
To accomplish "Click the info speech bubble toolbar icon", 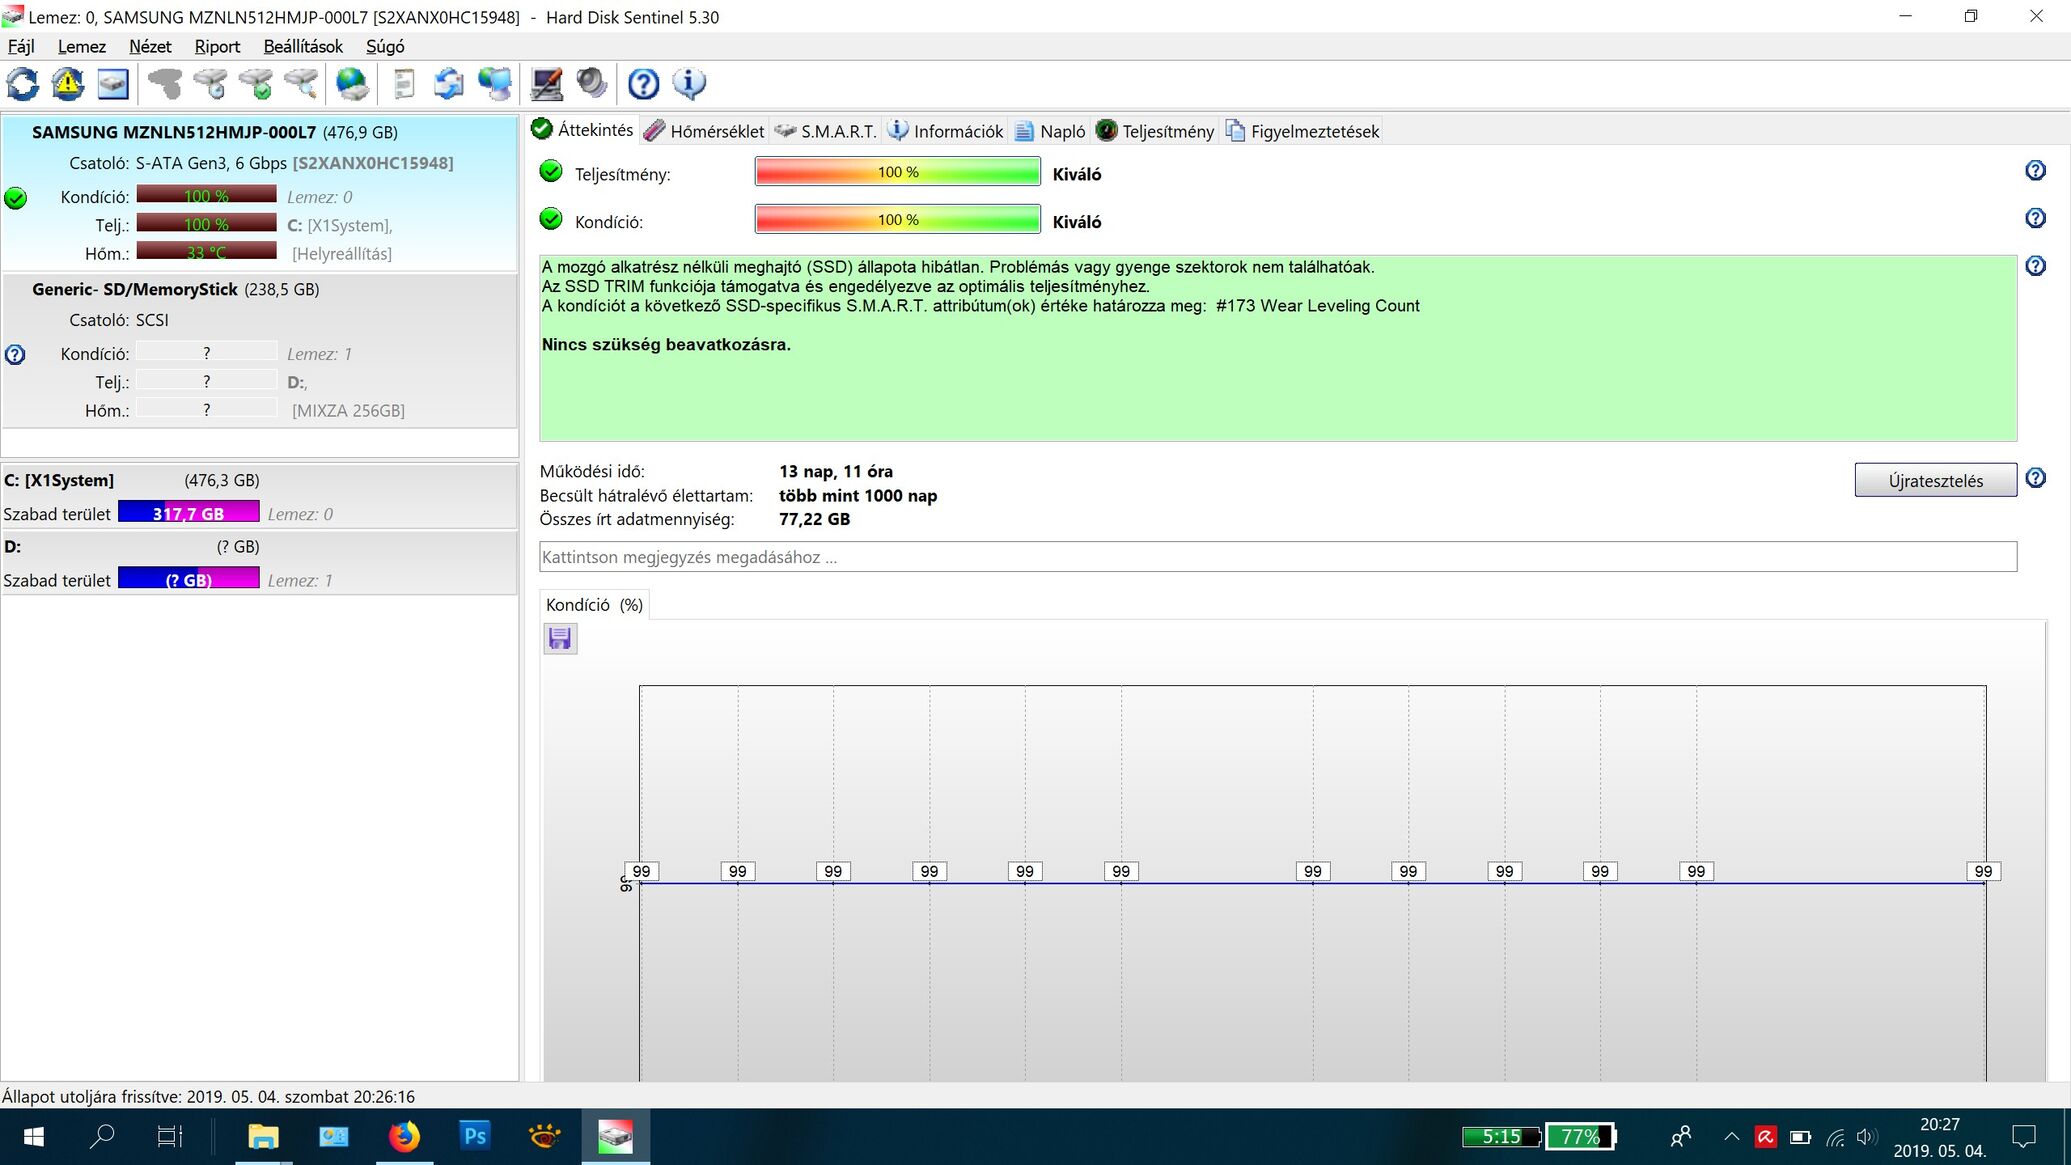I will 689,84.
